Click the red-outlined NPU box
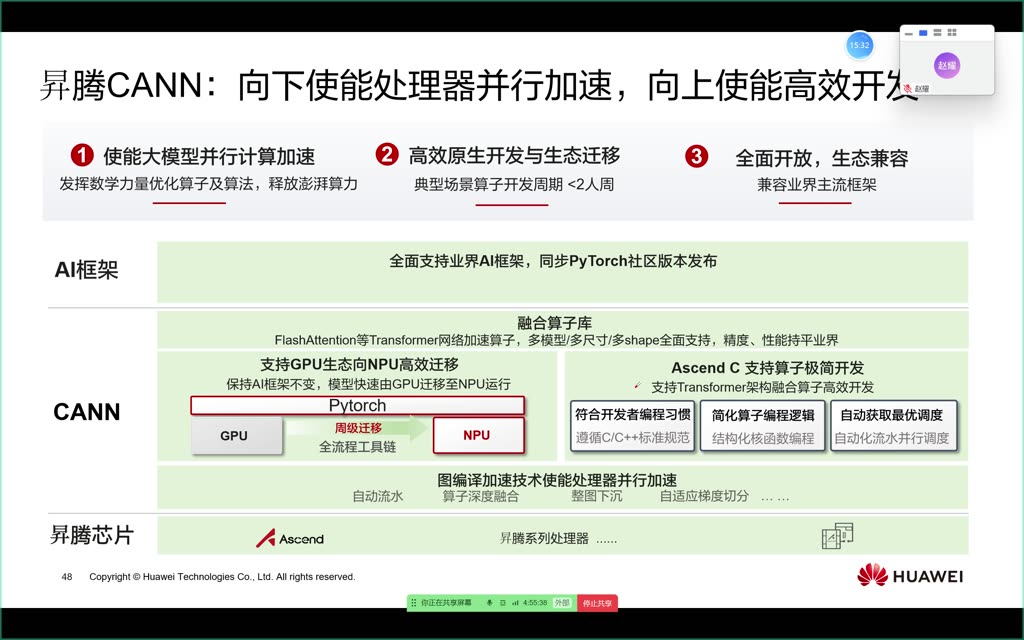 pos(479,435)
